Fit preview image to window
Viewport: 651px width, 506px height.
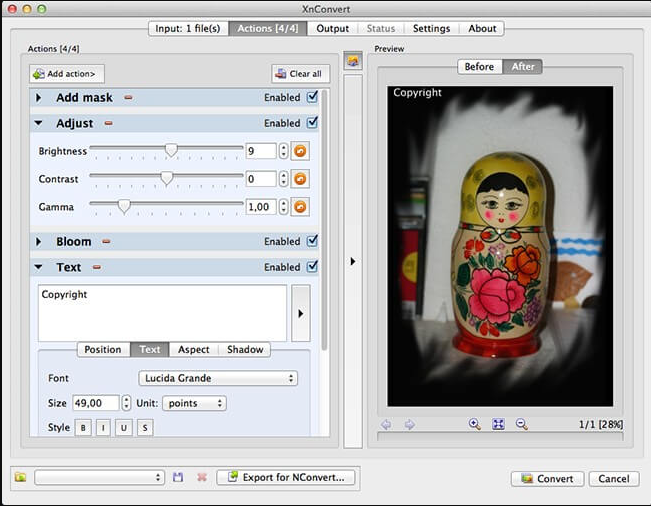(x=498, y=424)
